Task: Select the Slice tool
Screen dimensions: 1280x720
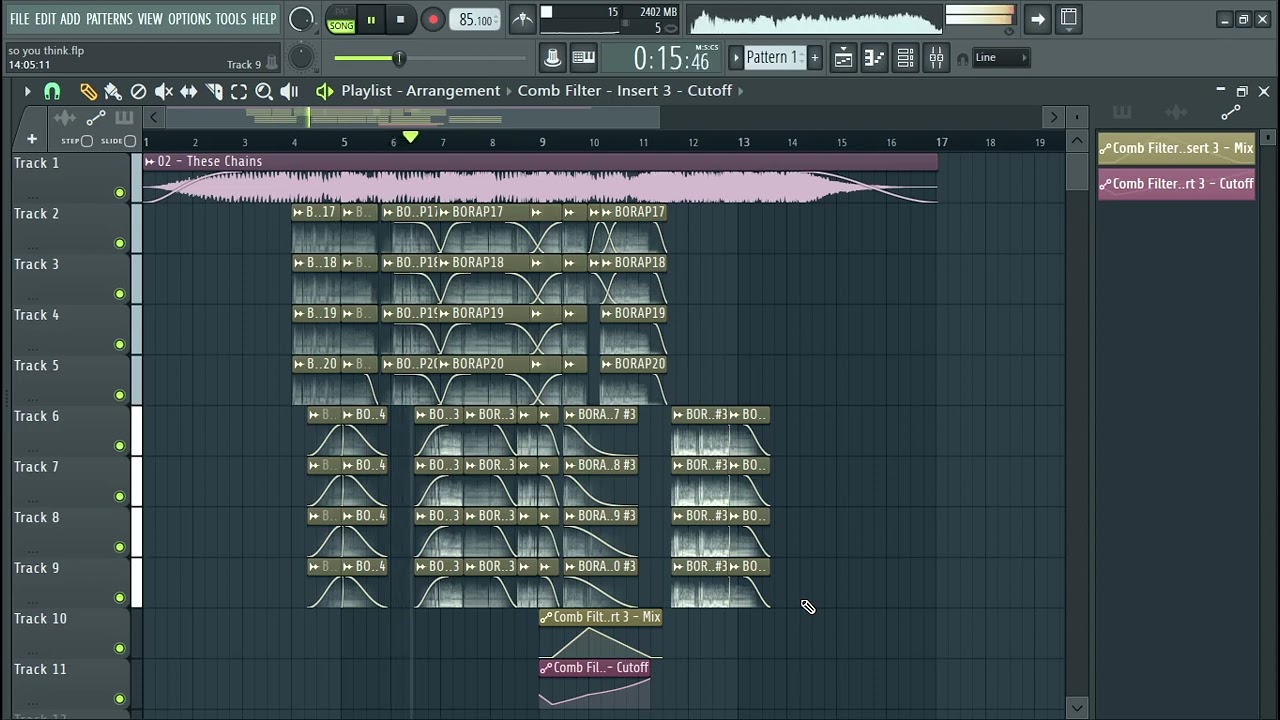Action: [x=213, y=92]
